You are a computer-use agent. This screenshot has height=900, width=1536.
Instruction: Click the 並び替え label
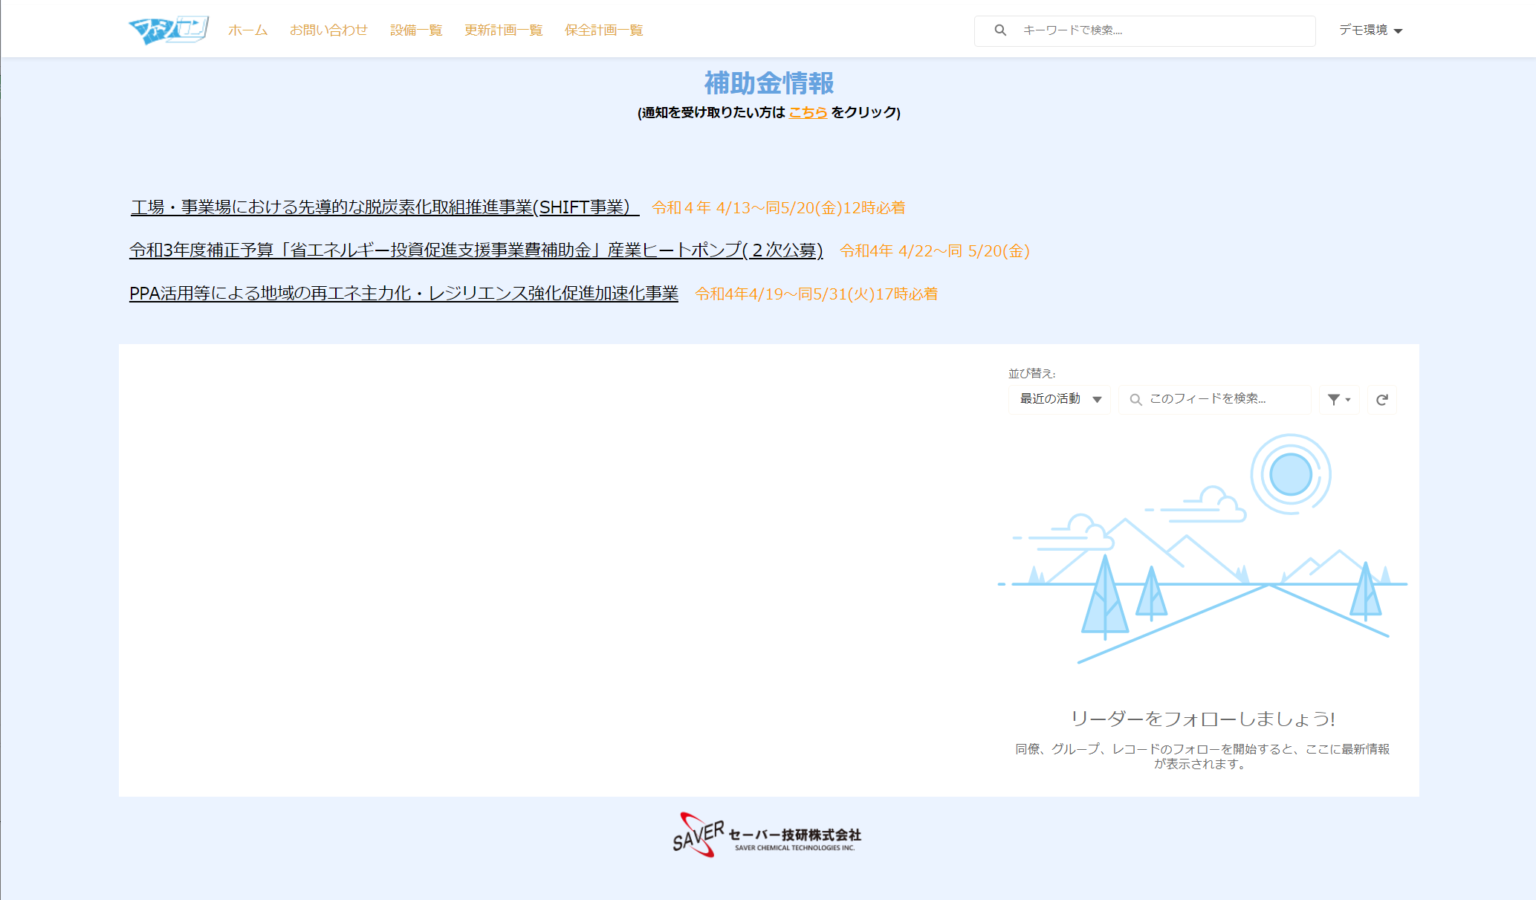(x=1031, y=373)
